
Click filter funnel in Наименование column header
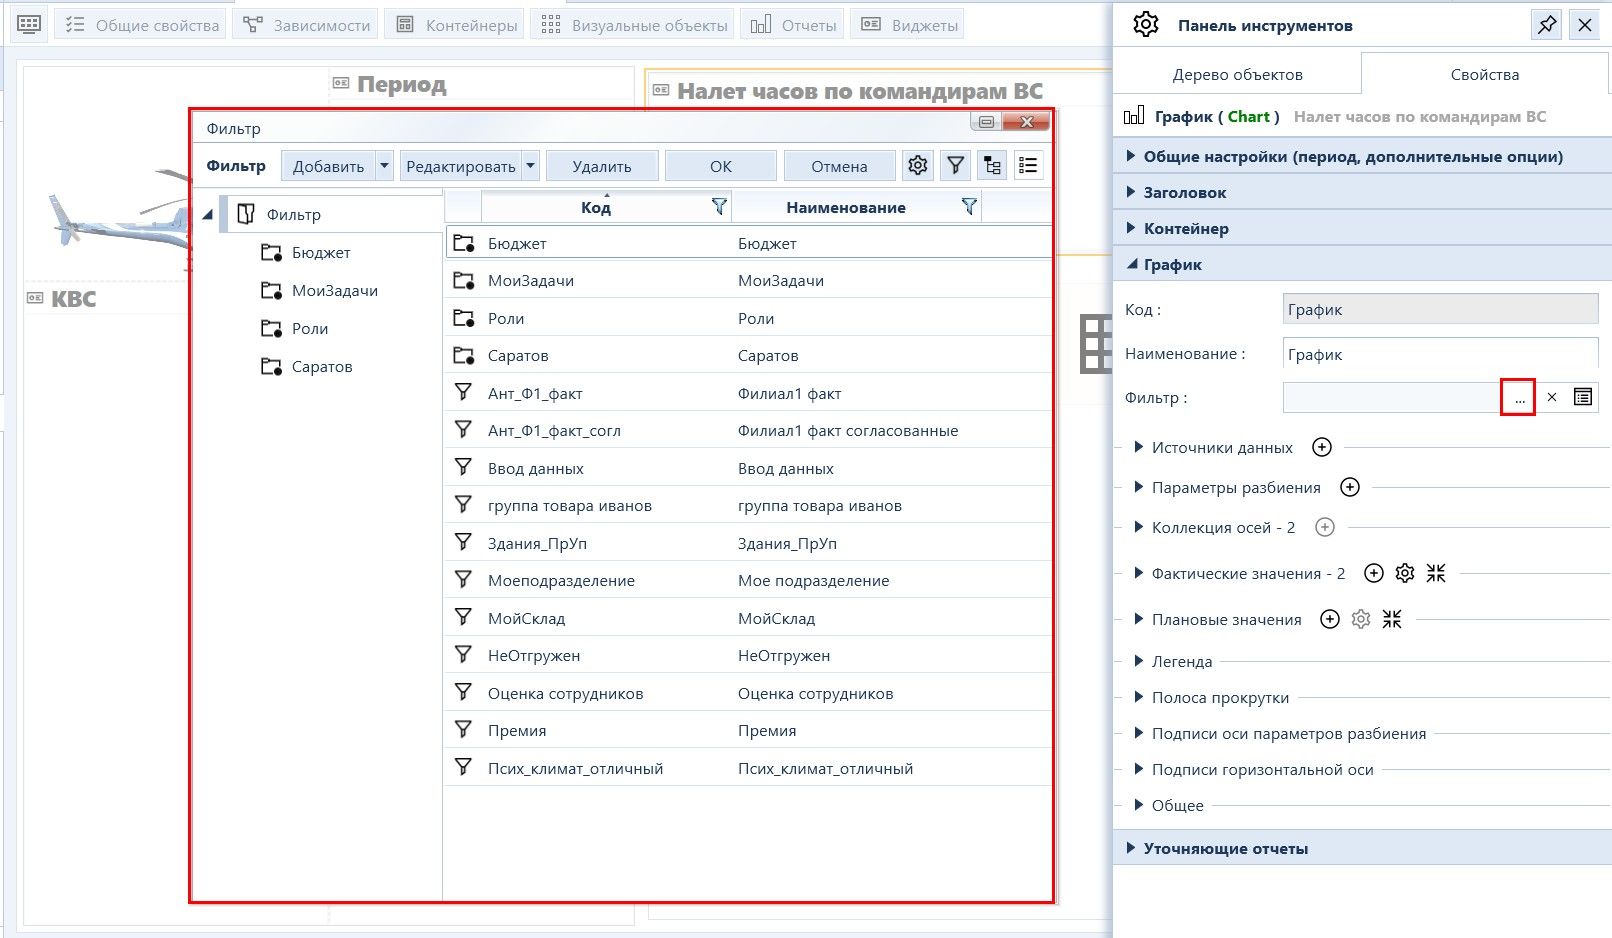pyautogui.click(x=969, y=207)
